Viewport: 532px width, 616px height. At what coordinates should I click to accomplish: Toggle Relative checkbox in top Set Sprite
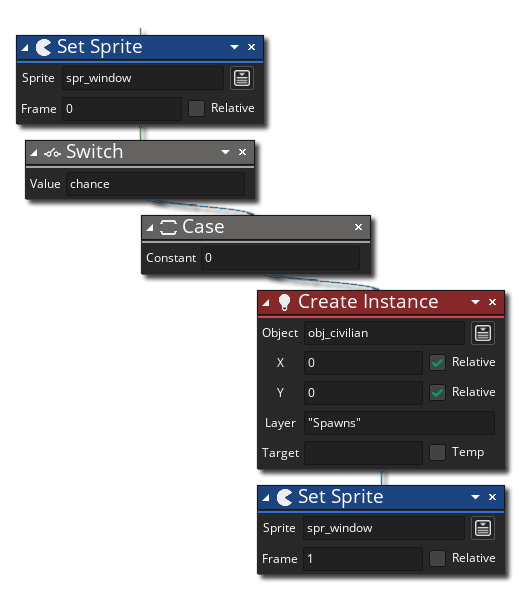click(196, 108)
